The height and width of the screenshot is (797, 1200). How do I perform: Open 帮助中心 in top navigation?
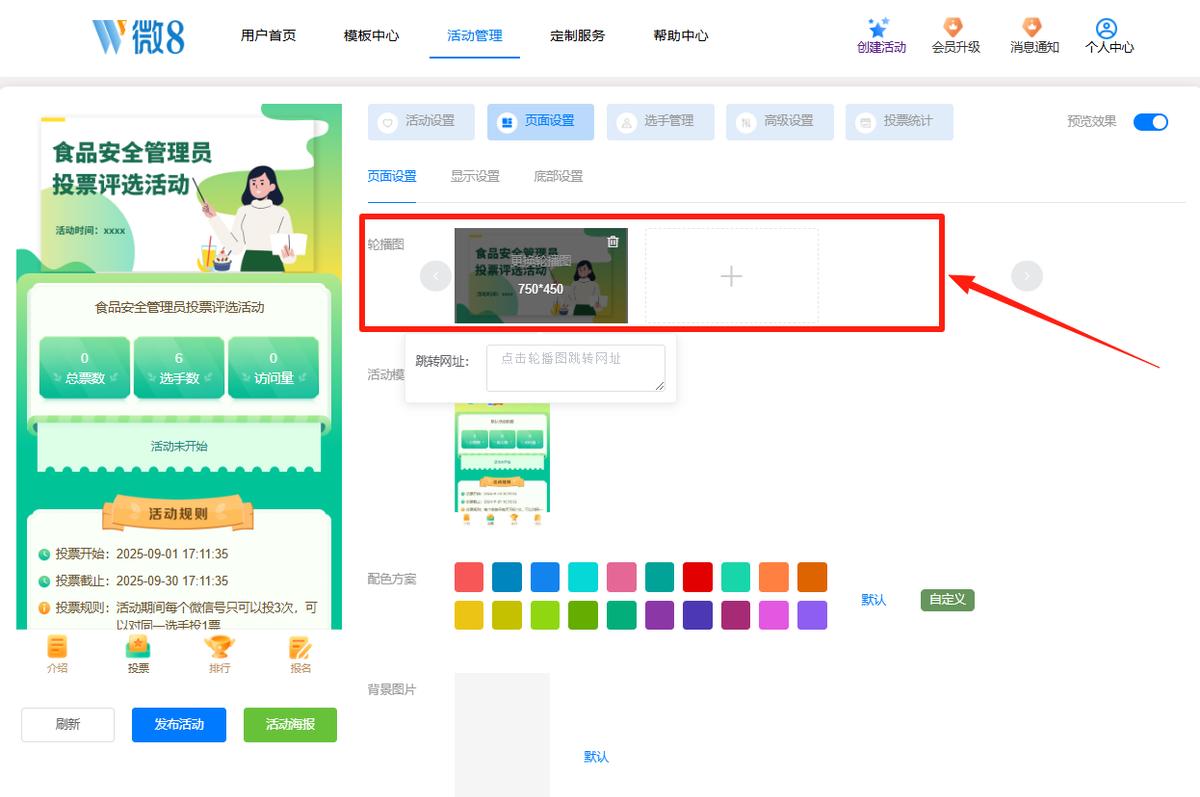tap(681, 36)
